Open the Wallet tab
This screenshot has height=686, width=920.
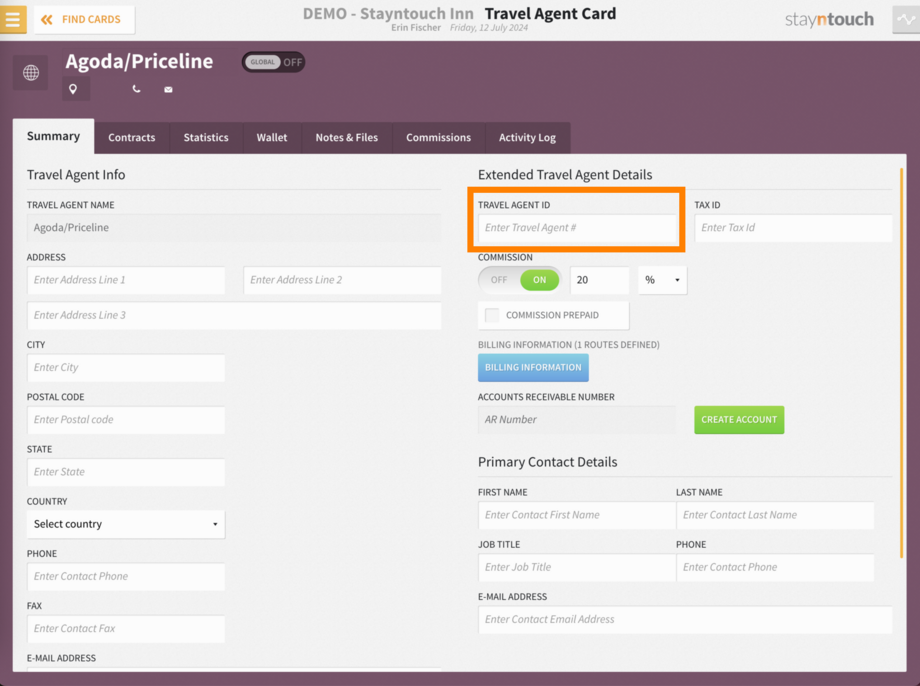click(272, 137)
